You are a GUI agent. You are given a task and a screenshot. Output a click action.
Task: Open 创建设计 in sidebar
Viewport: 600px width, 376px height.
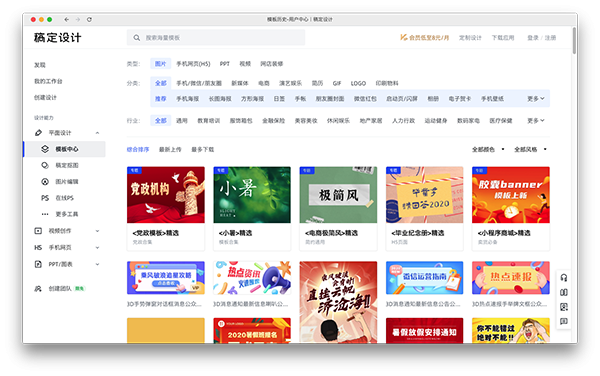(x=45, y=98)
